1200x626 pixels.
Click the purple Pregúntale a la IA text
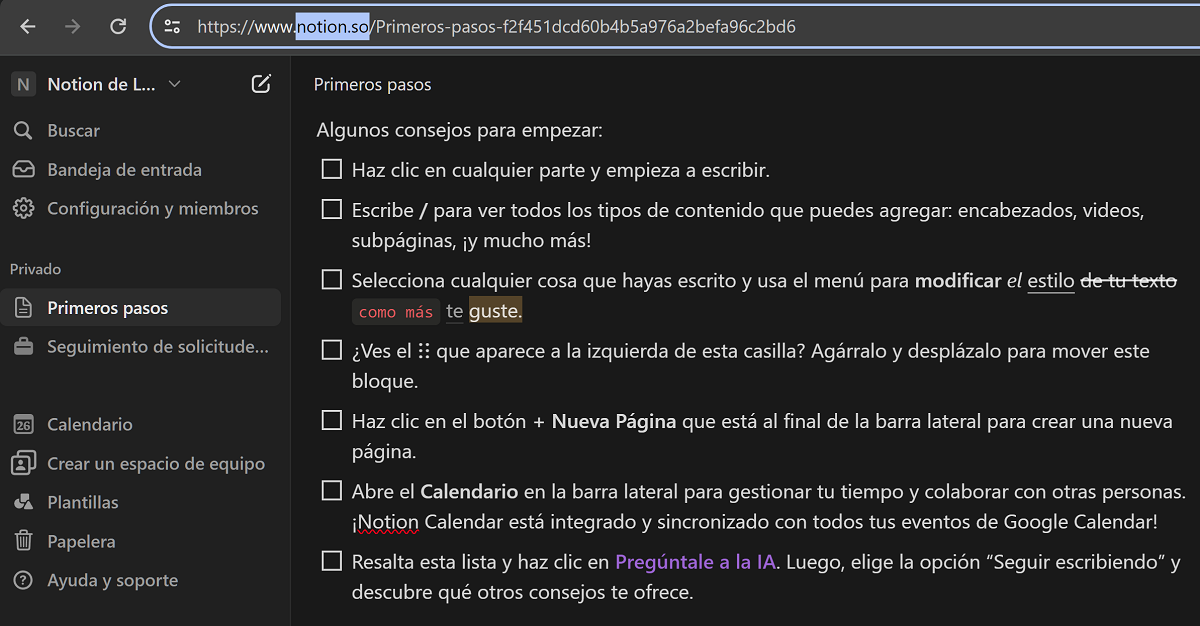click(697, 562)
